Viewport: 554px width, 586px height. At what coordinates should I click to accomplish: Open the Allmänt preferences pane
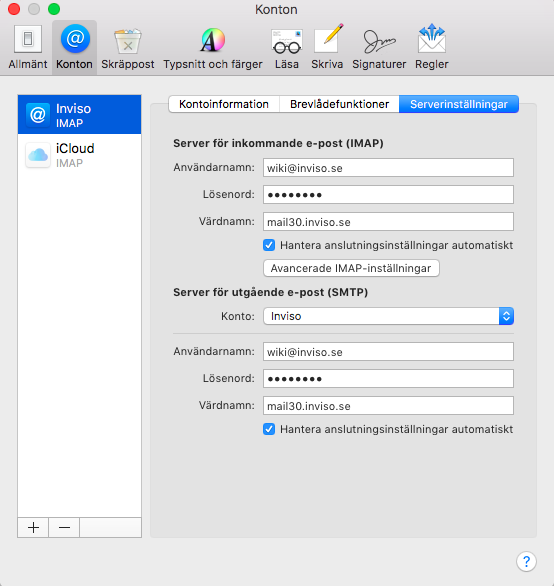pos(28,47)
